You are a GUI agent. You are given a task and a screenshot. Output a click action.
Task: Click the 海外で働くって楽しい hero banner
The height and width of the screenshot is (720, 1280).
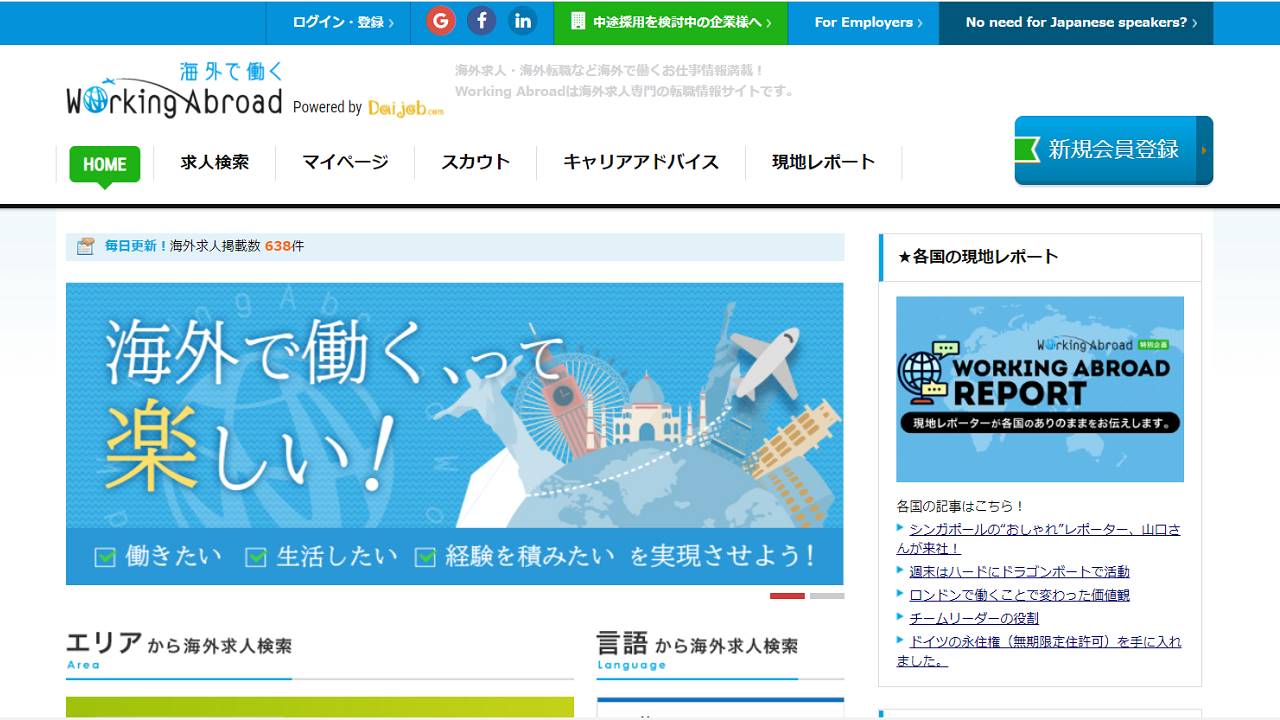coord(455,434)
